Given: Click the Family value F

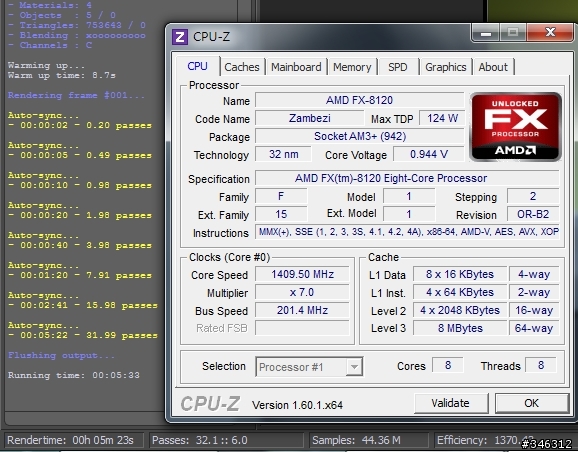Looking at the screenshot, I should [281, 196].
